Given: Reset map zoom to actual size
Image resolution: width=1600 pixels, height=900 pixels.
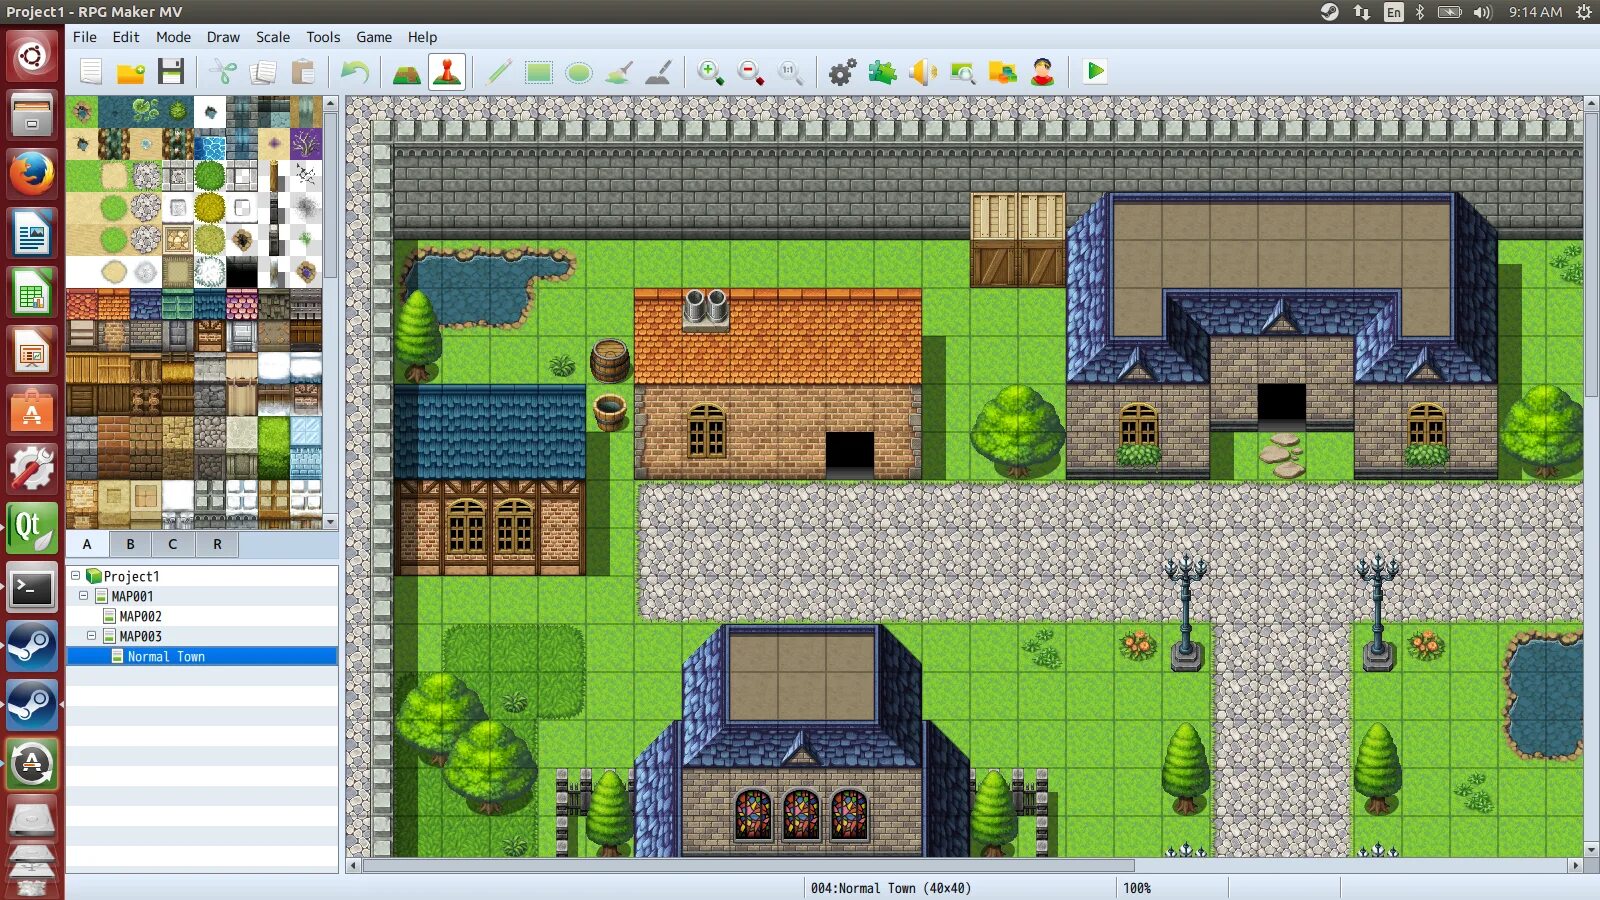Looking at the screenshot, I should click(791, 72).
